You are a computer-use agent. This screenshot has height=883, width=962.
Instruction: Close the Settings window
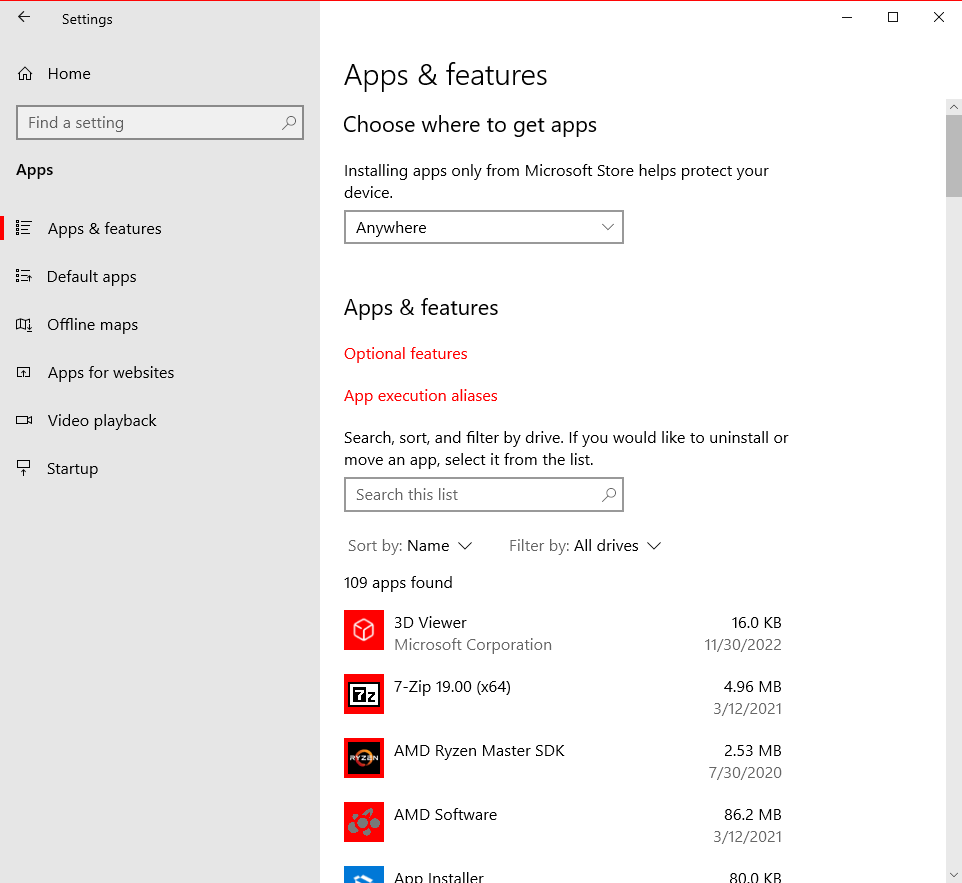[x=939, y=17]
